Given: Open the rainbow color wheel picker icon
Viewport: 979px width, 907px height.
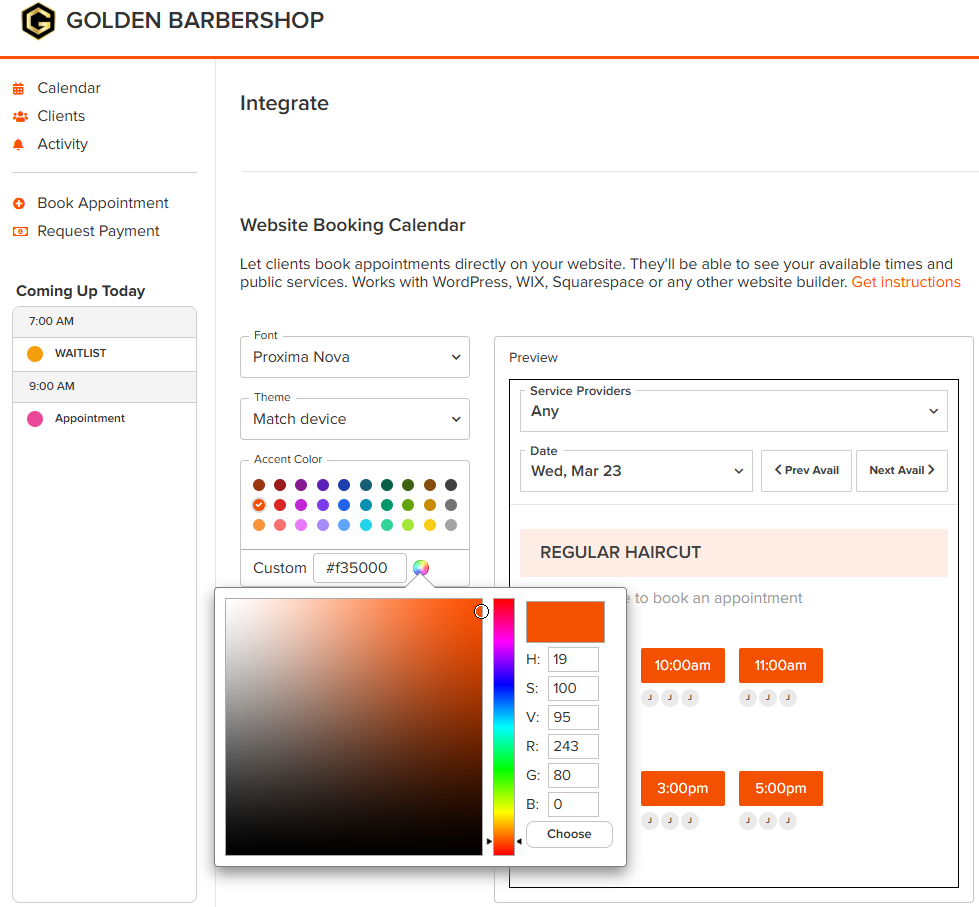Looking at the screenshot, I should tap(421, 567).
